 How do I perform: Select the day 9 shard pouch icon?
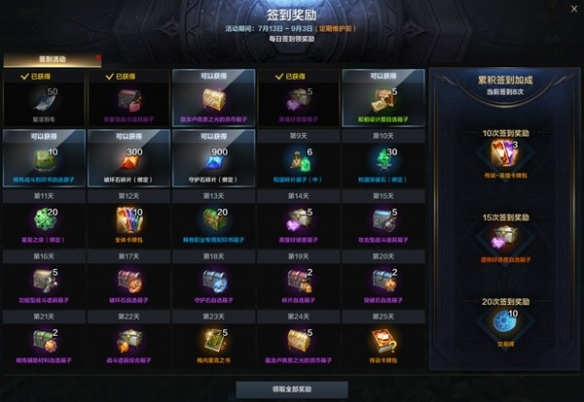(299, 160)
